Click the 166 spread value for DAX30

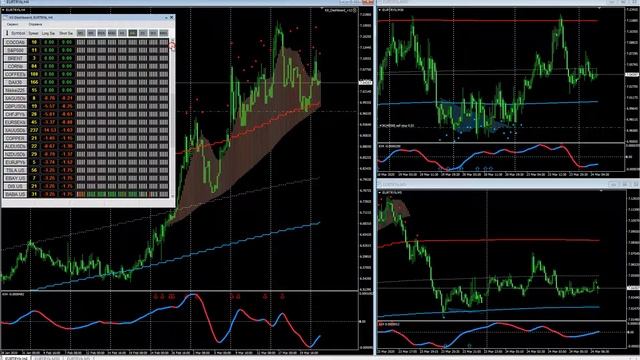pyautogui.click(x=34, y=82)
